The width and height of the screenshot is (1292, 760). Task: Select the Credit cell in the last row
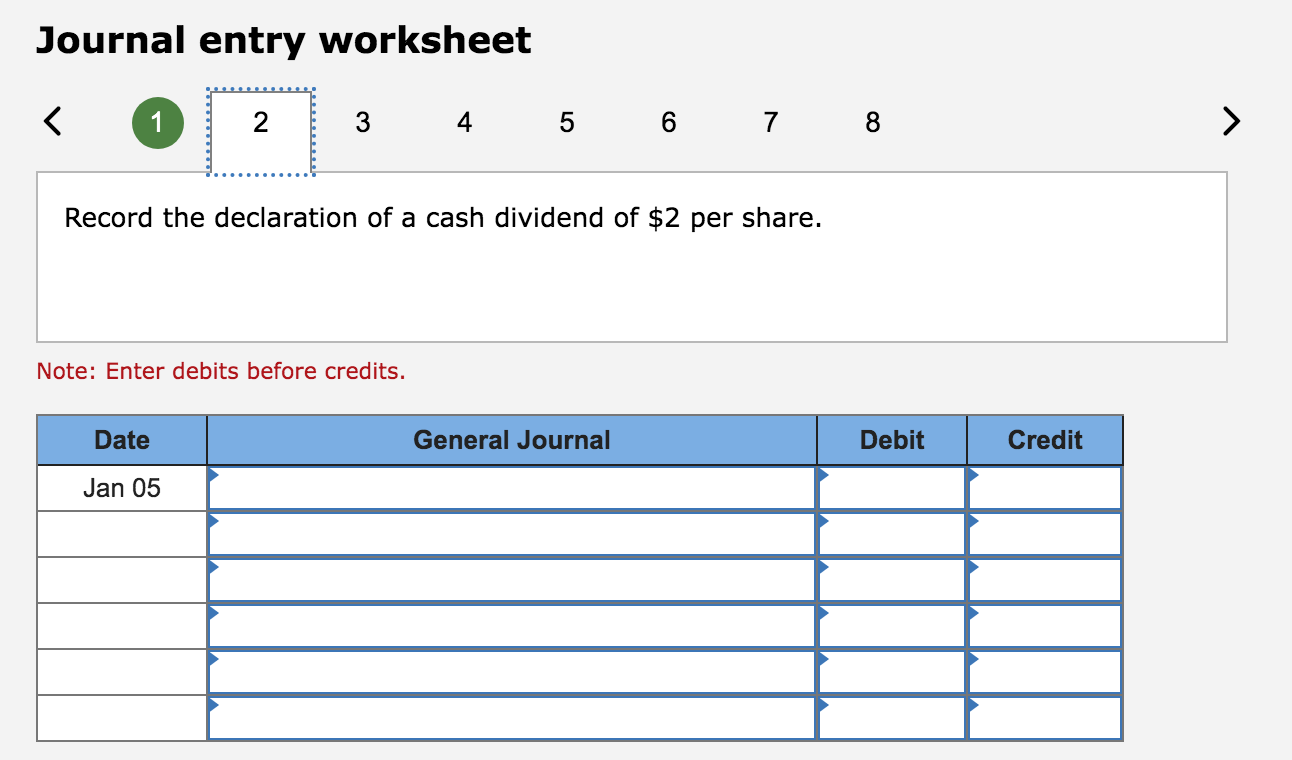pos(1045,718)
